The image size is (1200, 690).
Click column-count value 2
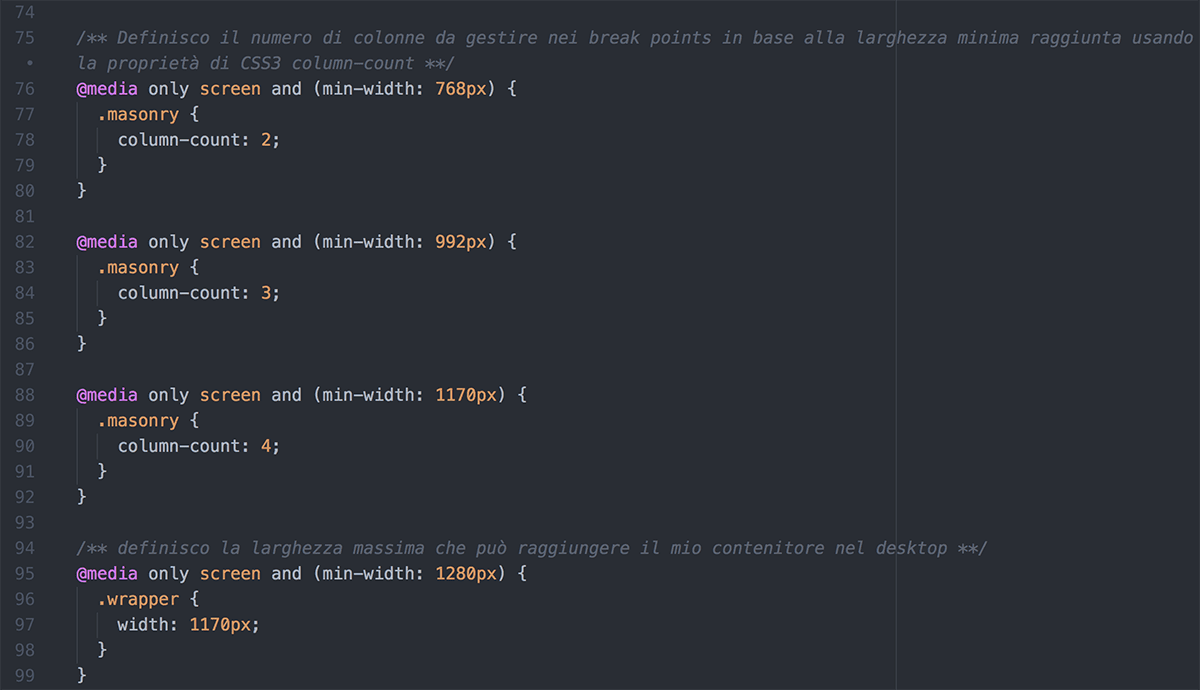(x=266, y=140)
